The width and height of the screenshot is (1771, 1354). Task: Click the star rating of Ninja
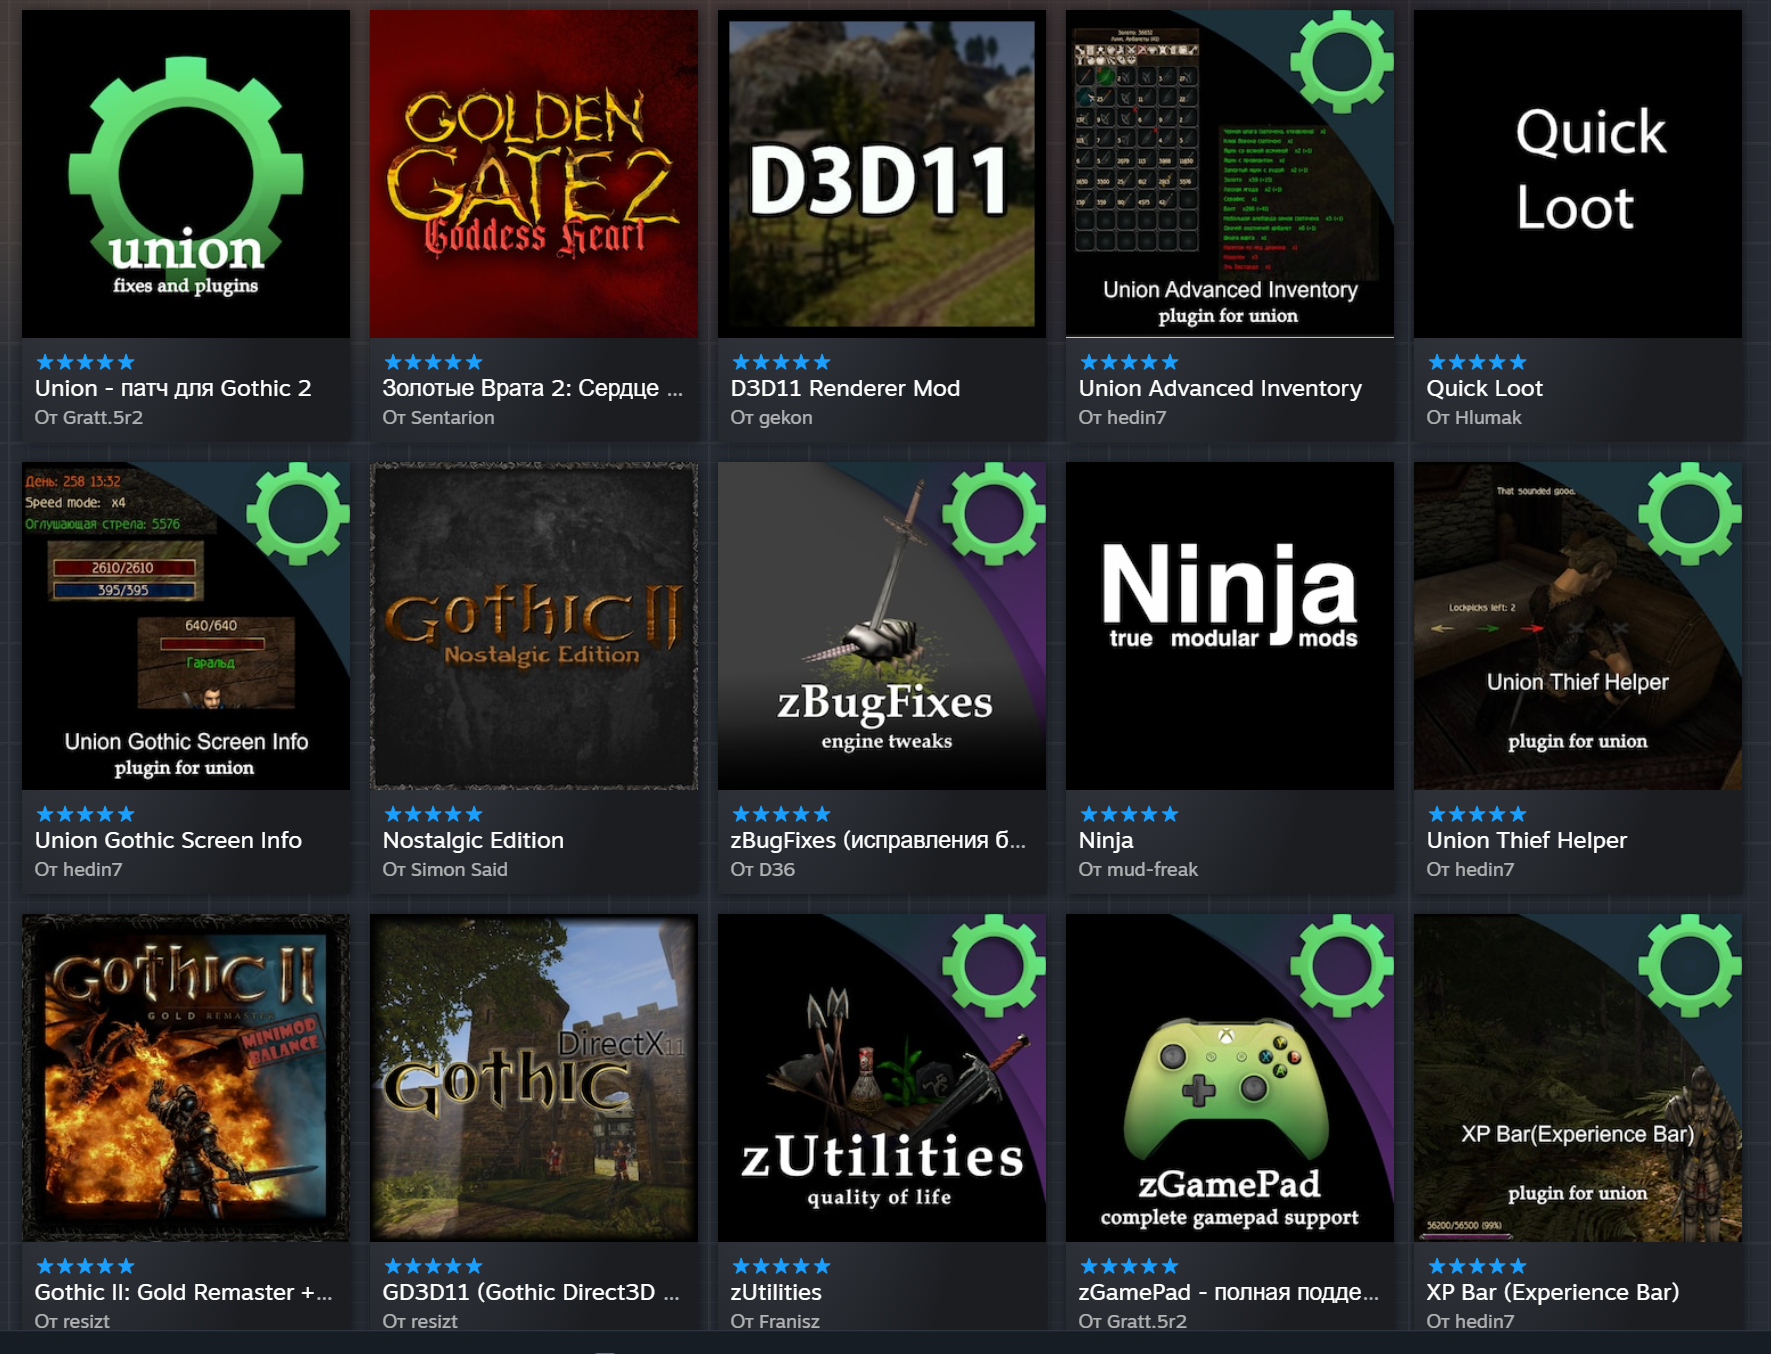[1129, 814]
